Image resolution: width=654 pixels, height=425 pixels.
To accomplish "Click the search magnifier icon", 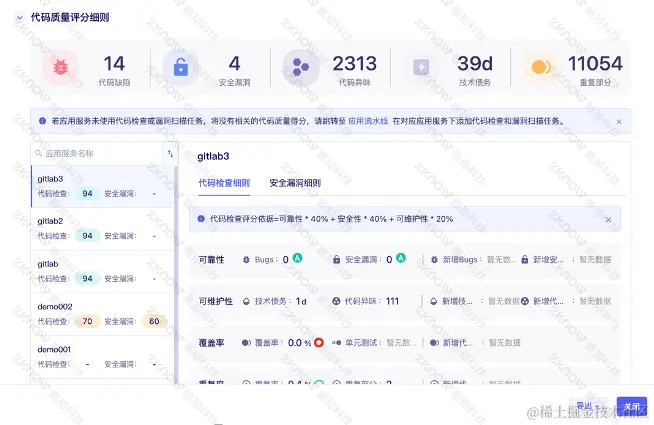I will 38,153.
